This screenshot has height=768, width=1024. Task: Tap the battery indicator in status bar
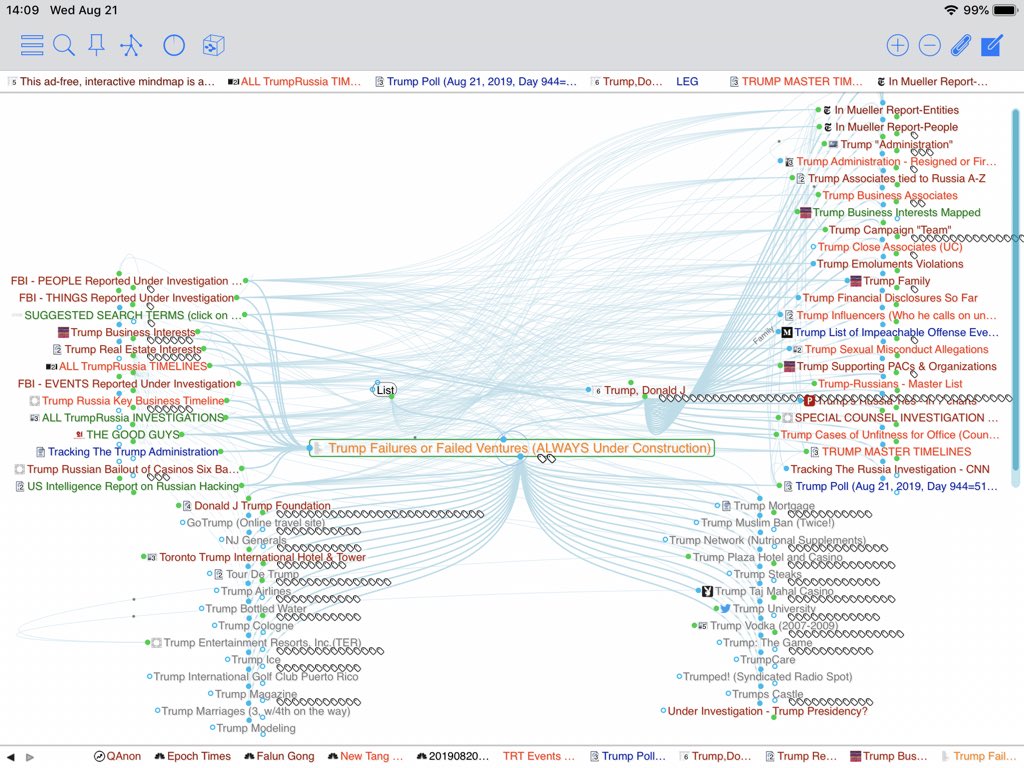coord(1004,10)
